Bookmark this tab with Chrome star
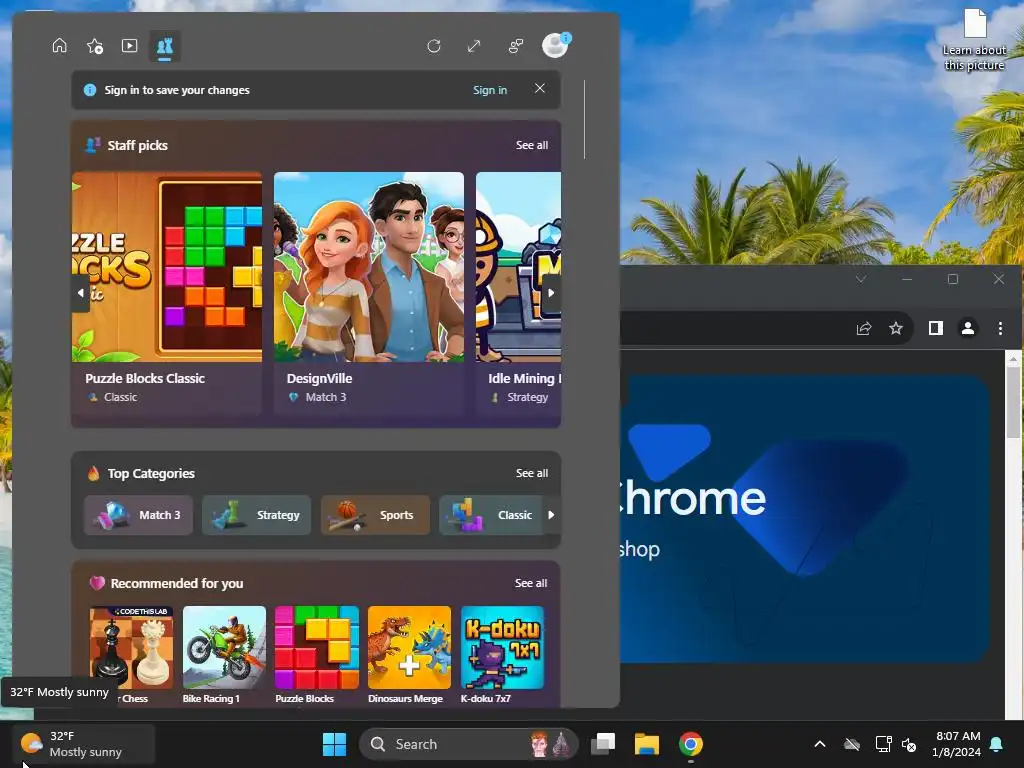 click(896, 328)
